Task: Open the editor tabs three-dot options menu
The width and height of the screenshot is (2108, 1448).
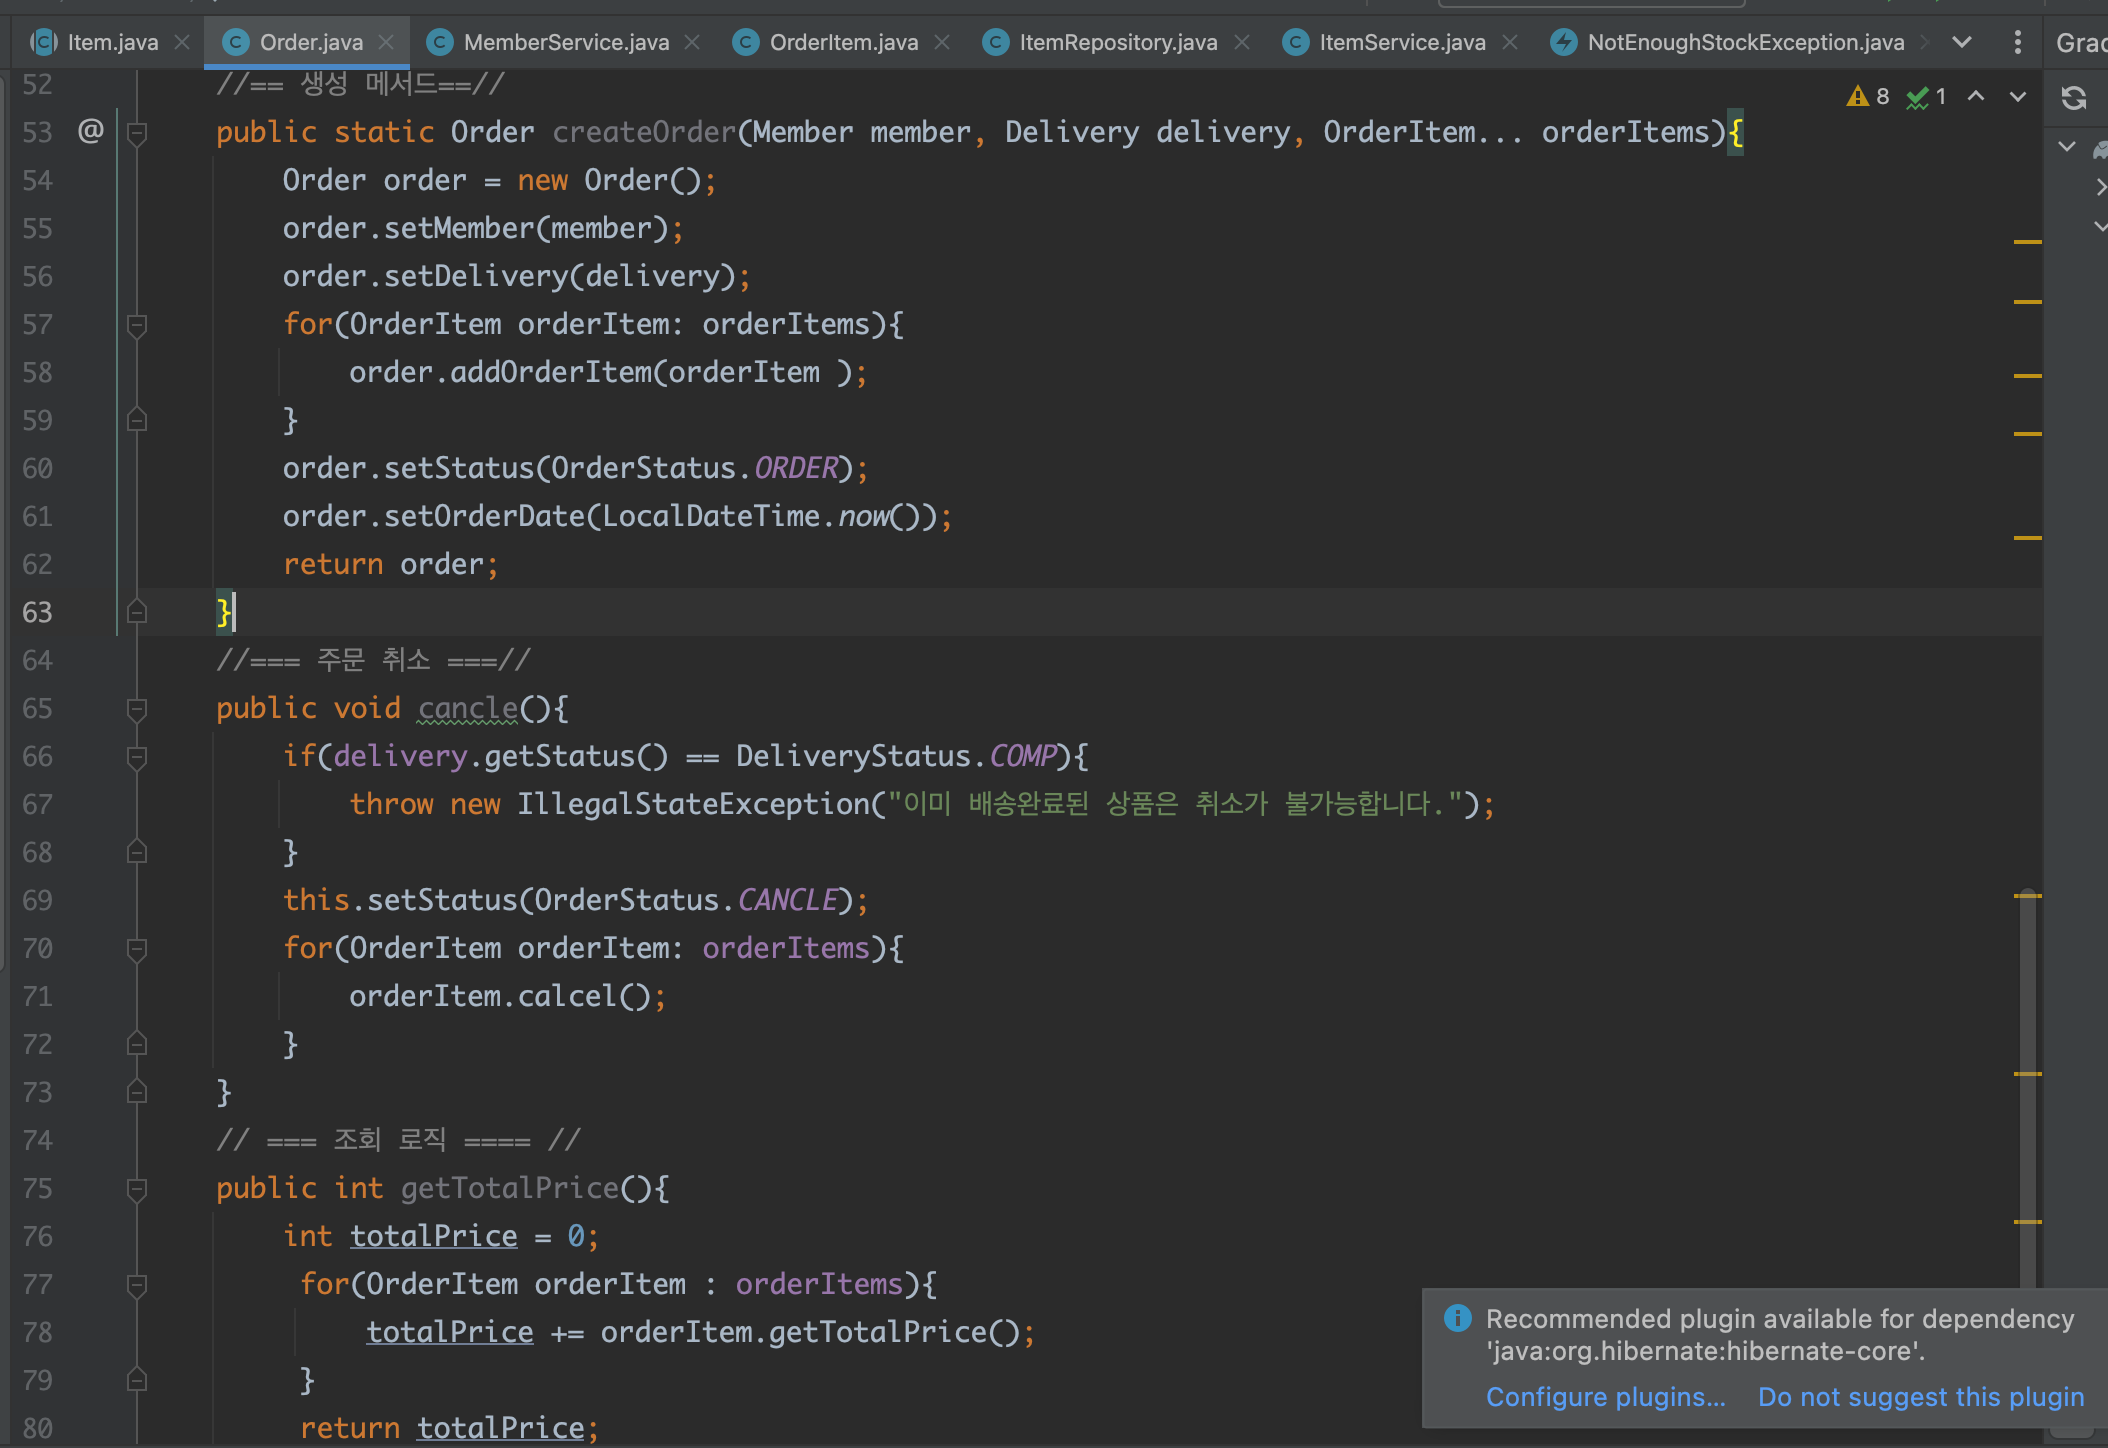Action: [2017, 42]
